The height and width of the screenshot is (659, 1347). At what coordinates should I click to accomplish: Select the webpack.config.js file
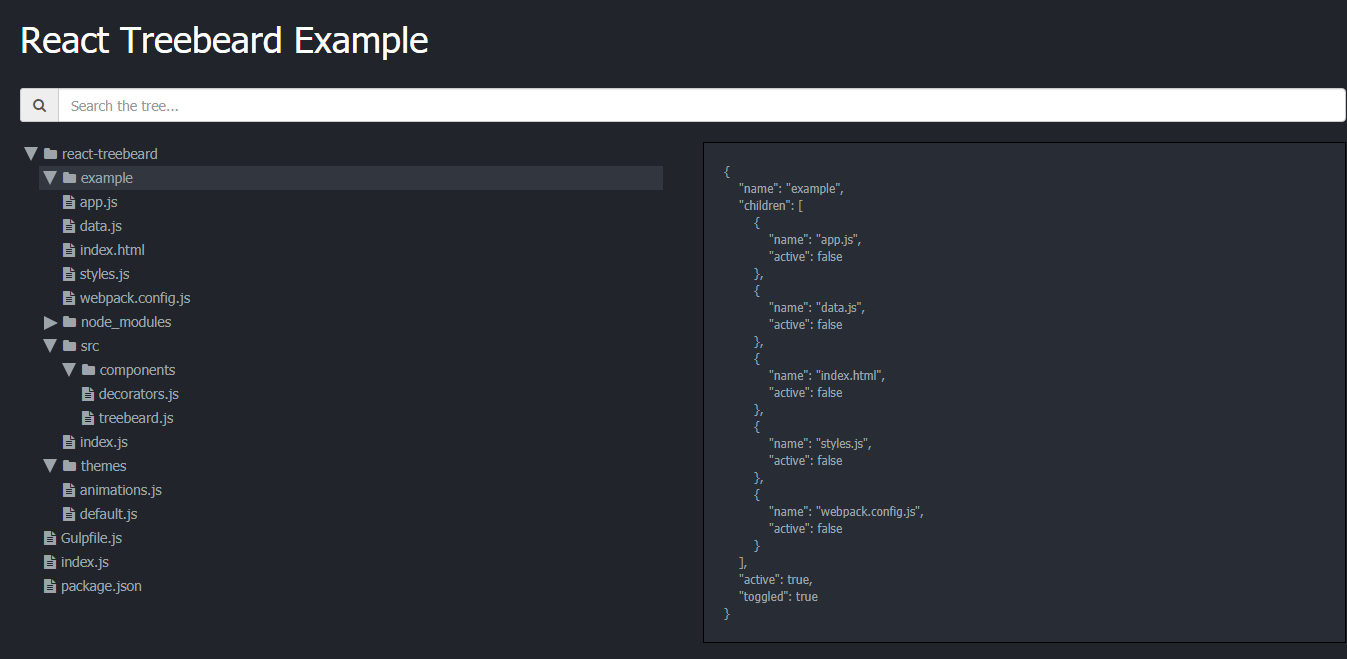pos(135,297)
